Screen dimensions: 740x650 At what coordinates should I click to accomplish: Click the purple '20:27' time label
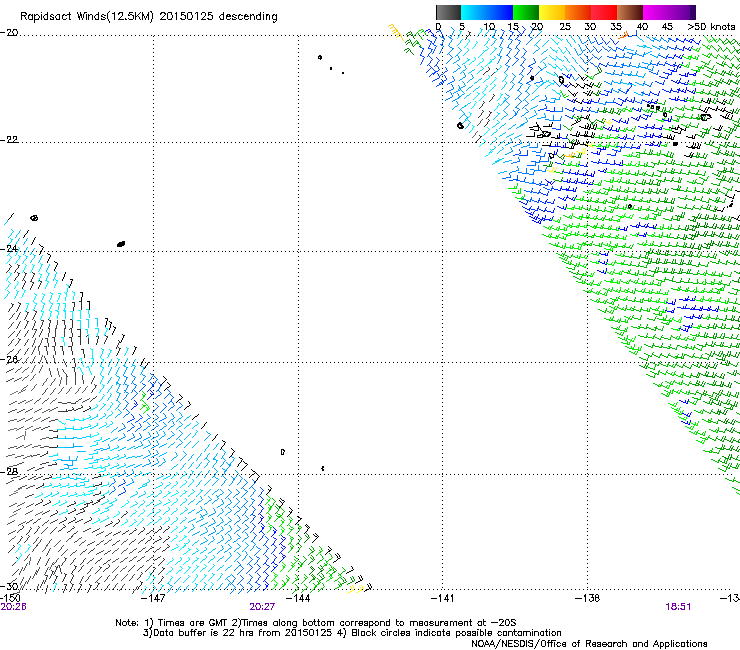point(262,607)
